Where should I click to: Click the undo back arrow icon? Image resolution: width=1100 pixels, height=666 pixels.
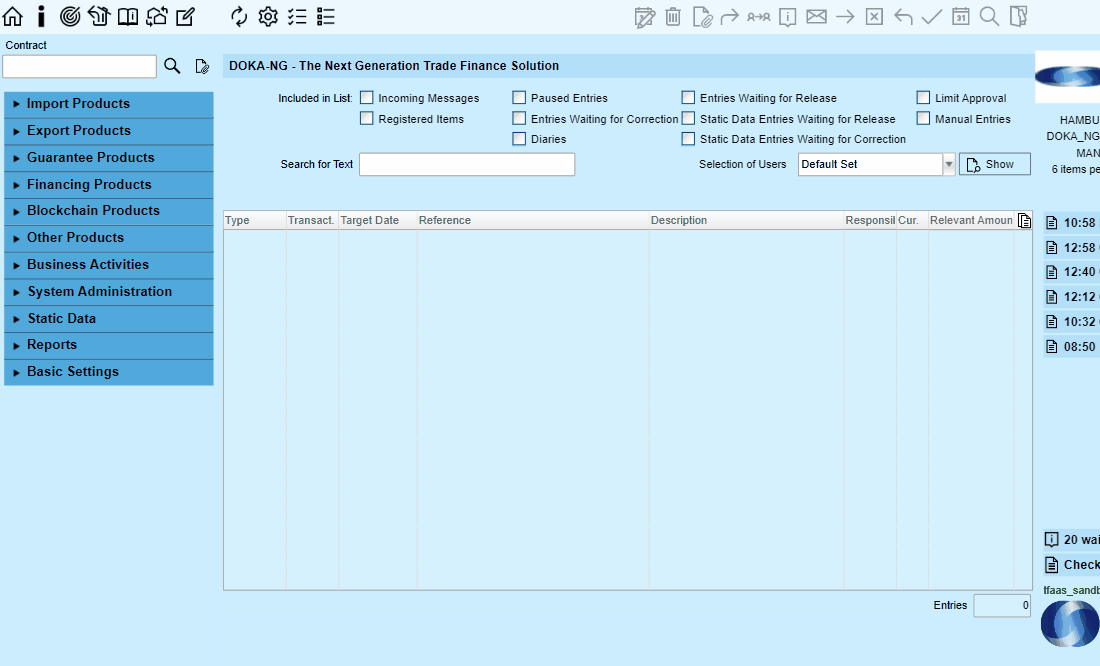(x=903, y=16)
